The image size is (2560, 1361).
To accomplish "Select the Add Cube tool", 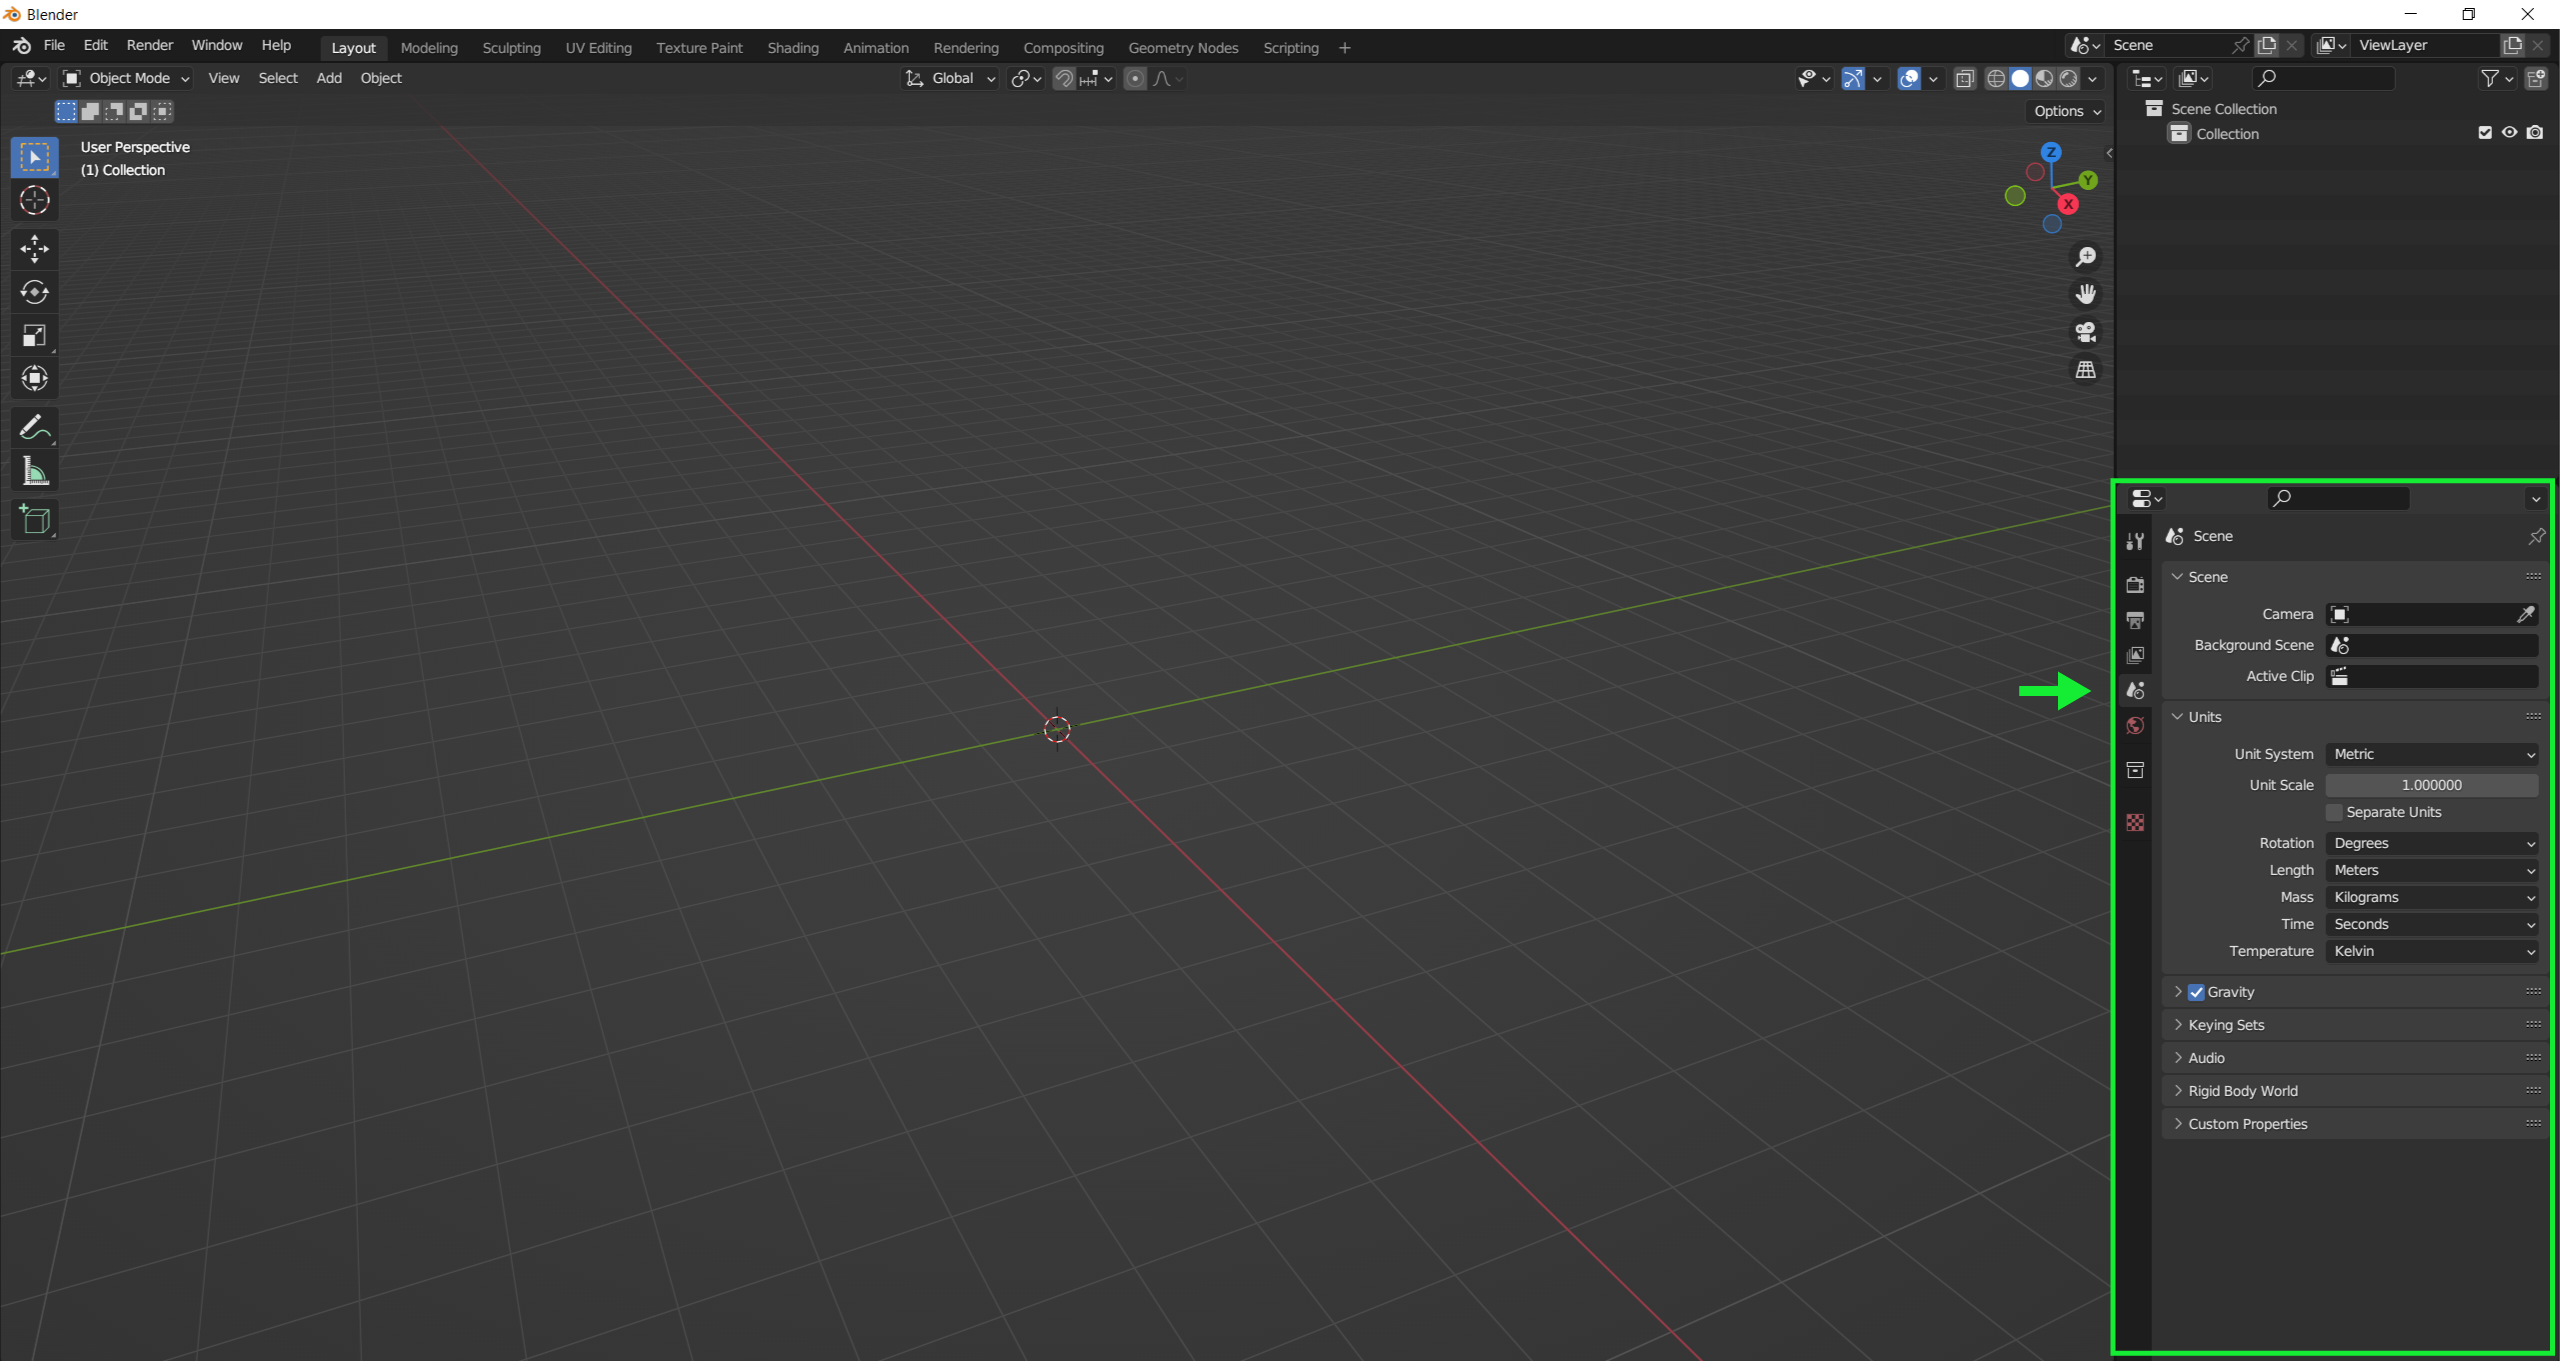I will 34,520.
